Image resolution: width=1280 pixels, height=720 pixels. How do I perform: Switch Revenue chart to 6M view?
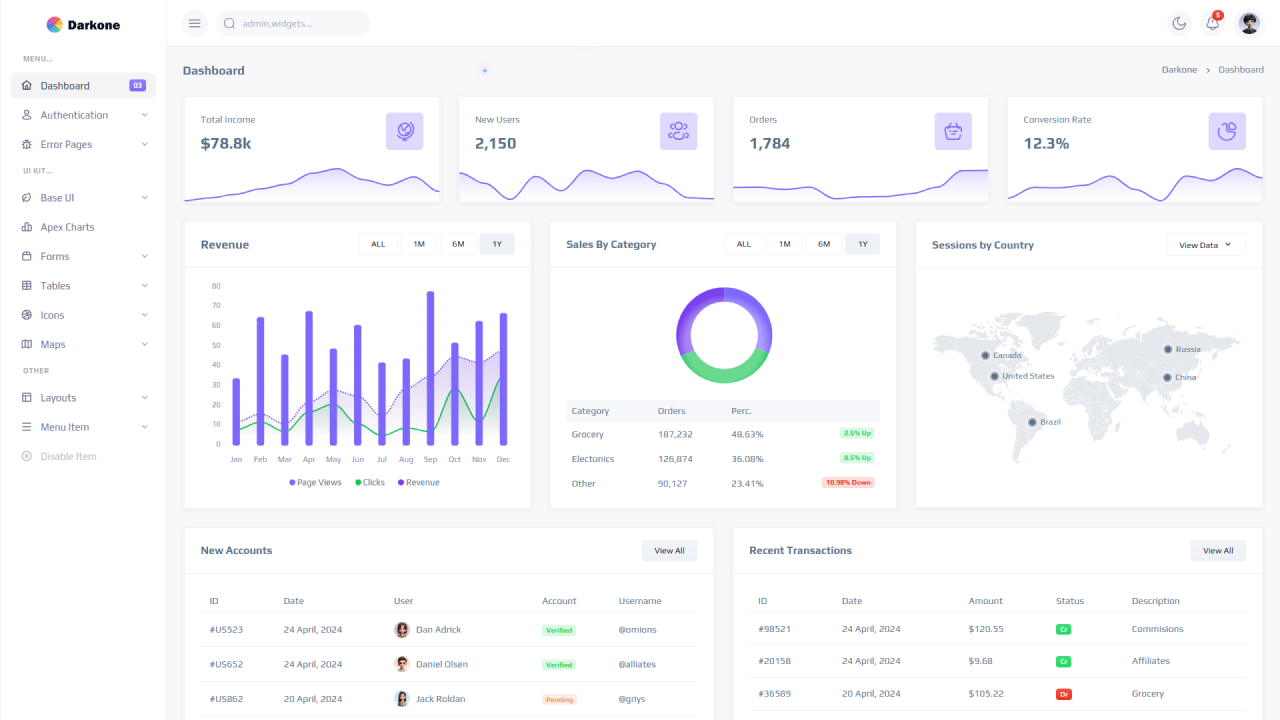coord(458,243)
